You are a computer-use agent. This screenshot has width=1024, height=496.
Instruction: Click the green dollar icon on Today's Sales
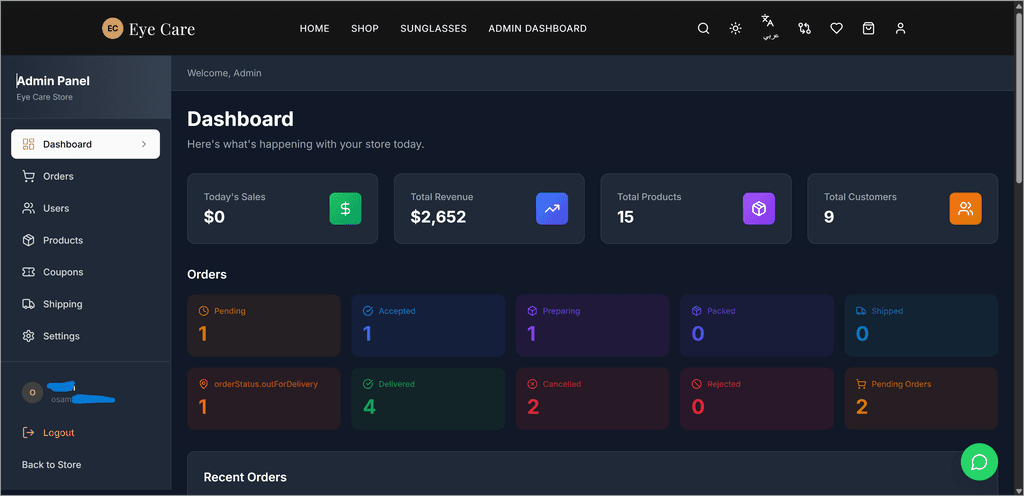(345, 209)
